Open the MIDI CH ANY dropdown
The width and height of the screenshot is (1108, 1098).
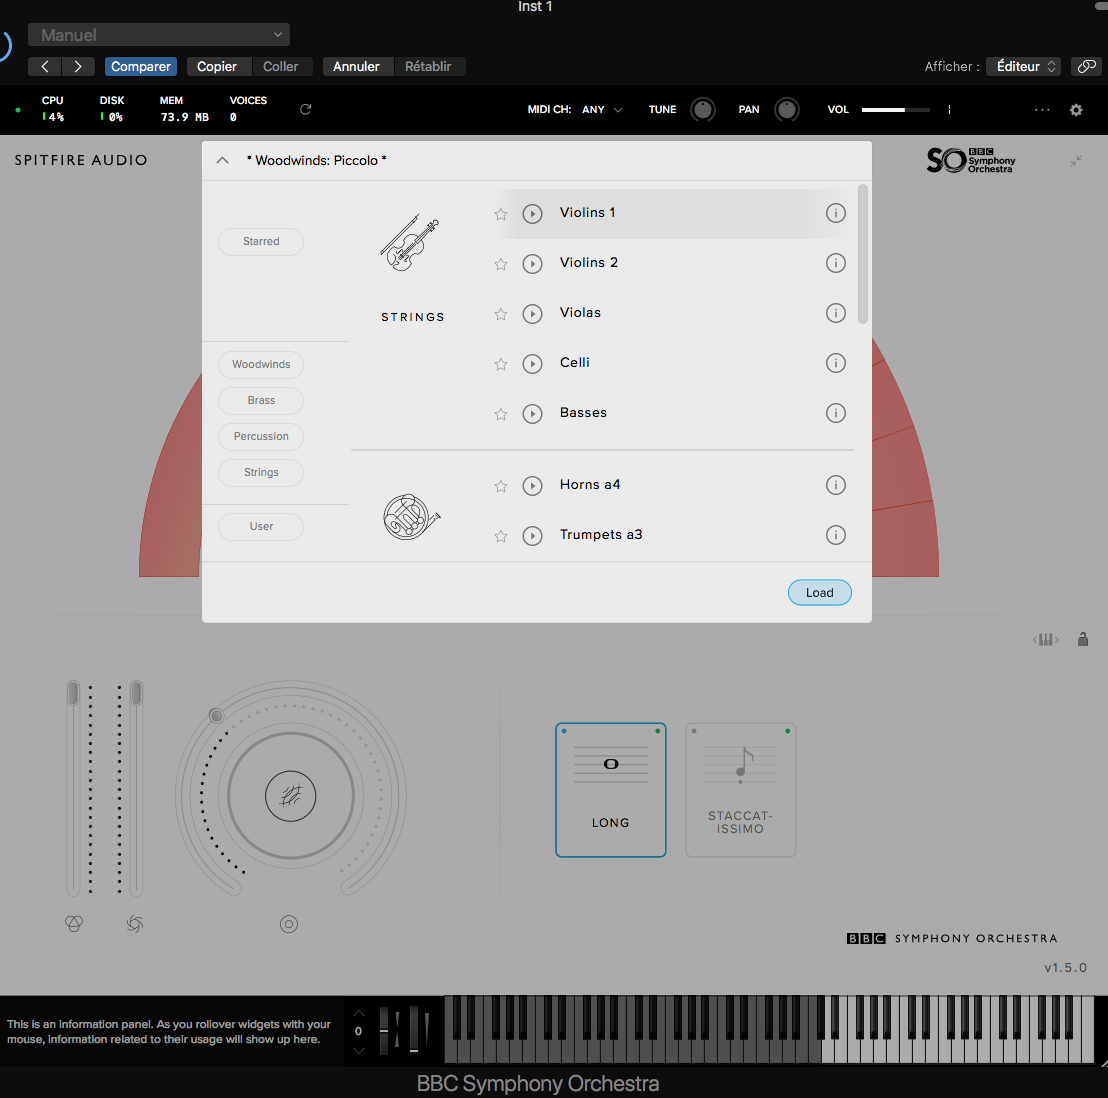click(601, 110)
